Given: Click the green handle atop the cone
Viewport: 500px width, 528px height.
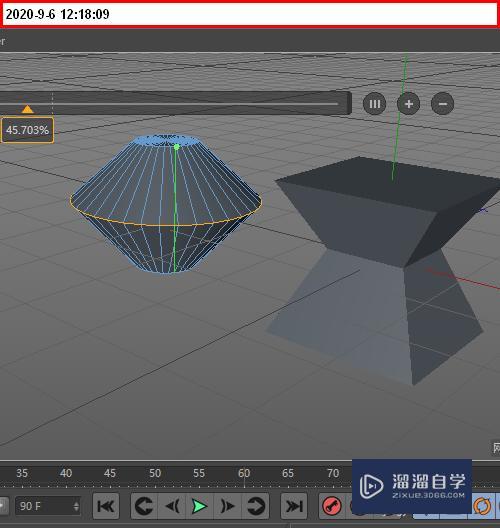Looking at the screenshot, I should pos(176,147).
